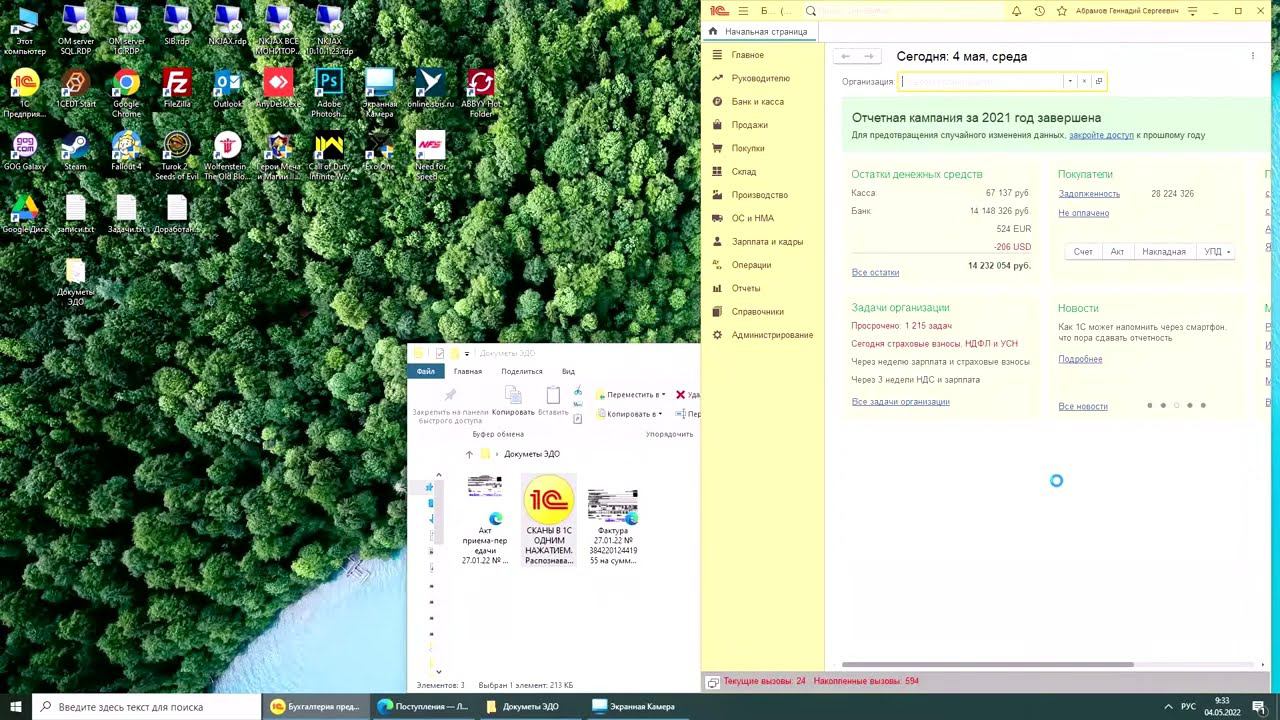The height and width of the screenshot is (720, 1280).
Task: Open the three-dot more menu on start page
Action: pyautogui.click(x=1252, y=56)
